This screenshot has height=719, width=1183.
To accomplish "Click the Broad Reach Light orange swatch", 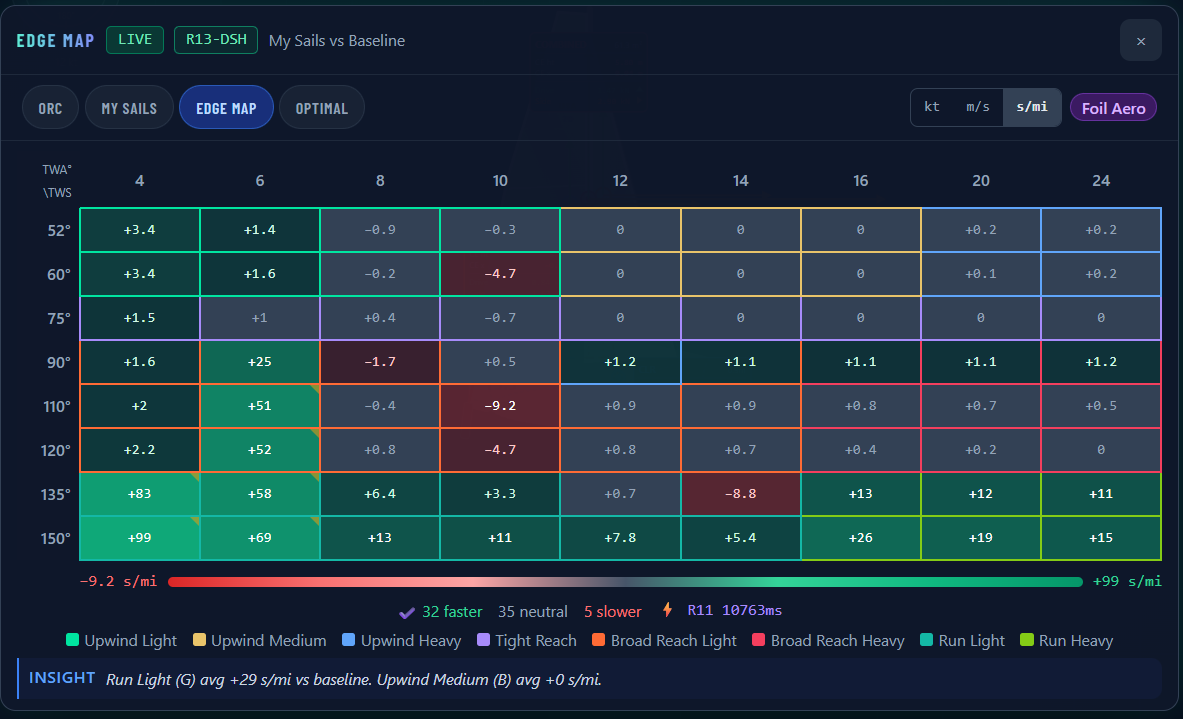I will point(598,640).
